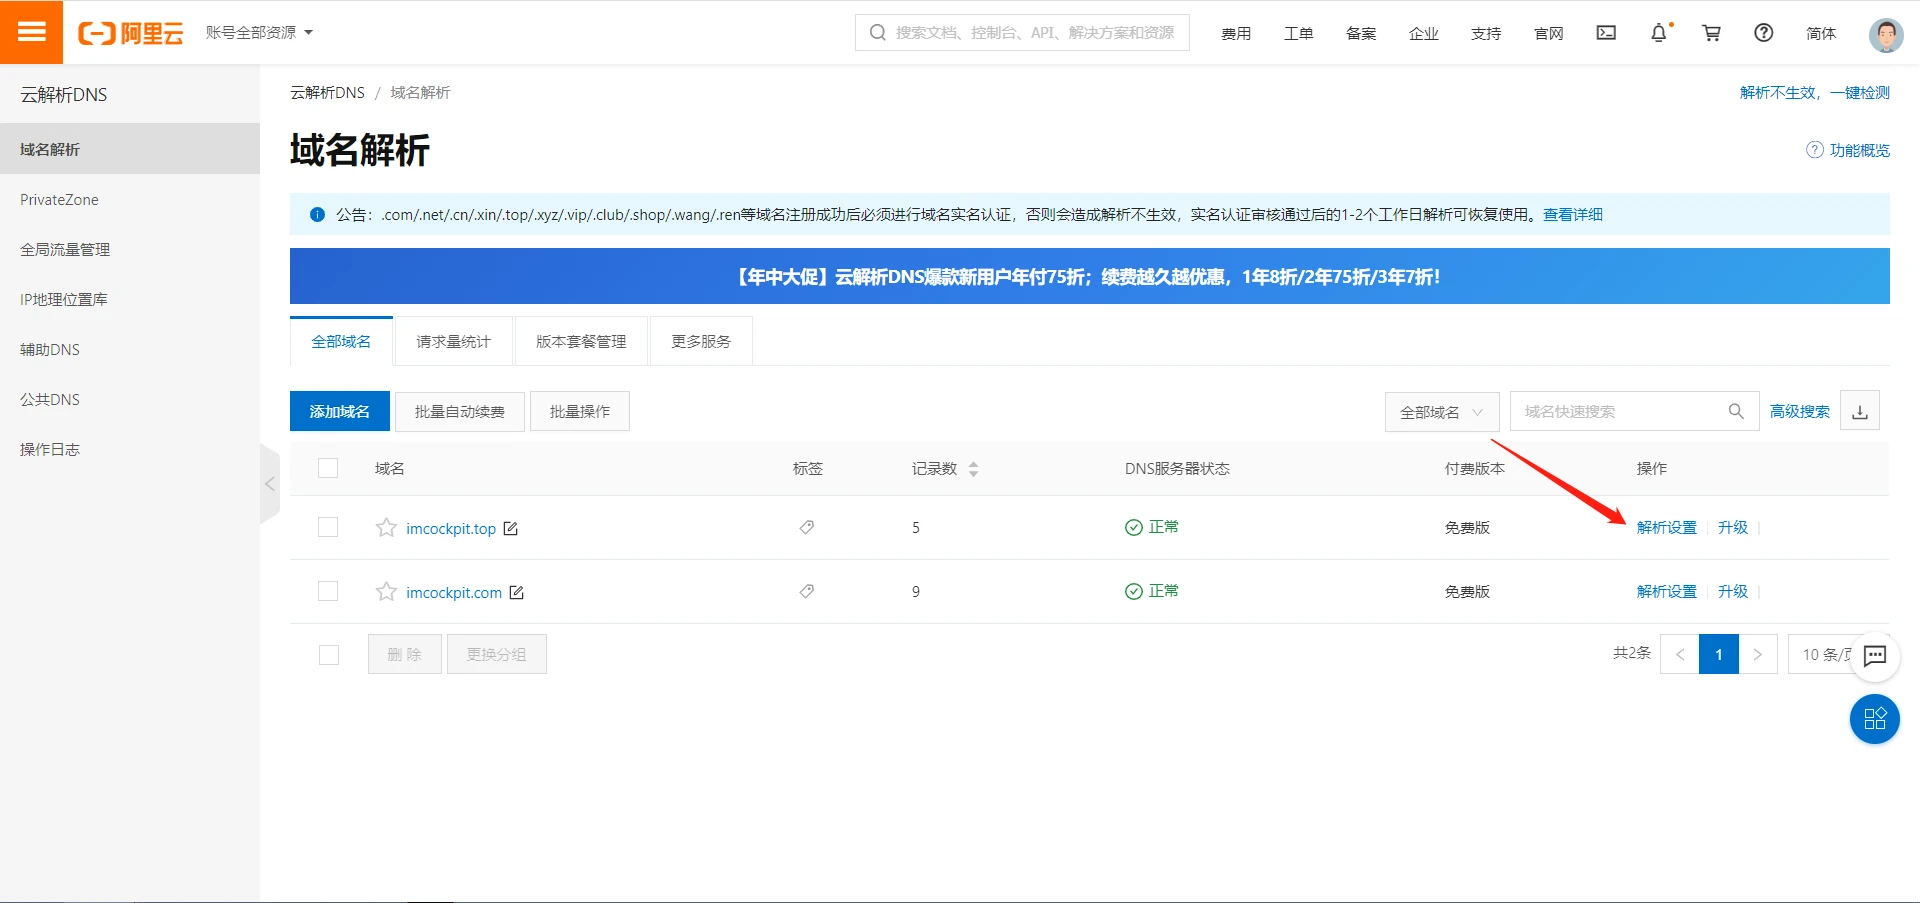Open the Cloud Shell terminal icon
Image resolution: width=1920 pixels, height=903 pixels.
click(1606, 33)
